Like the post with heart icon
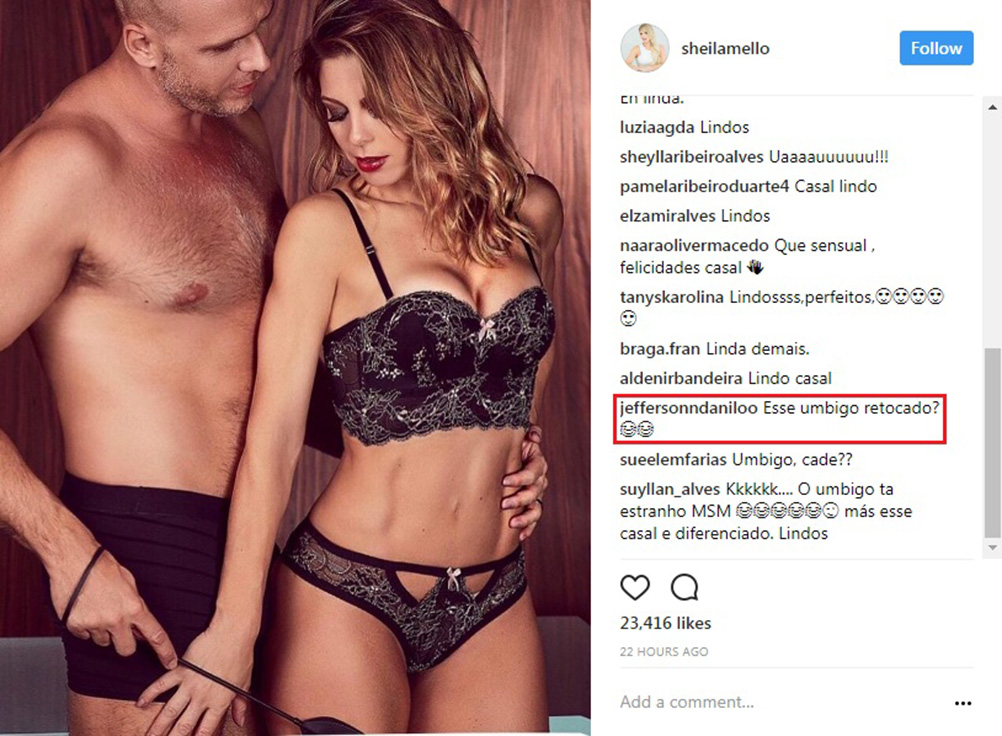Screen dimensions: 1002x736 635,587
